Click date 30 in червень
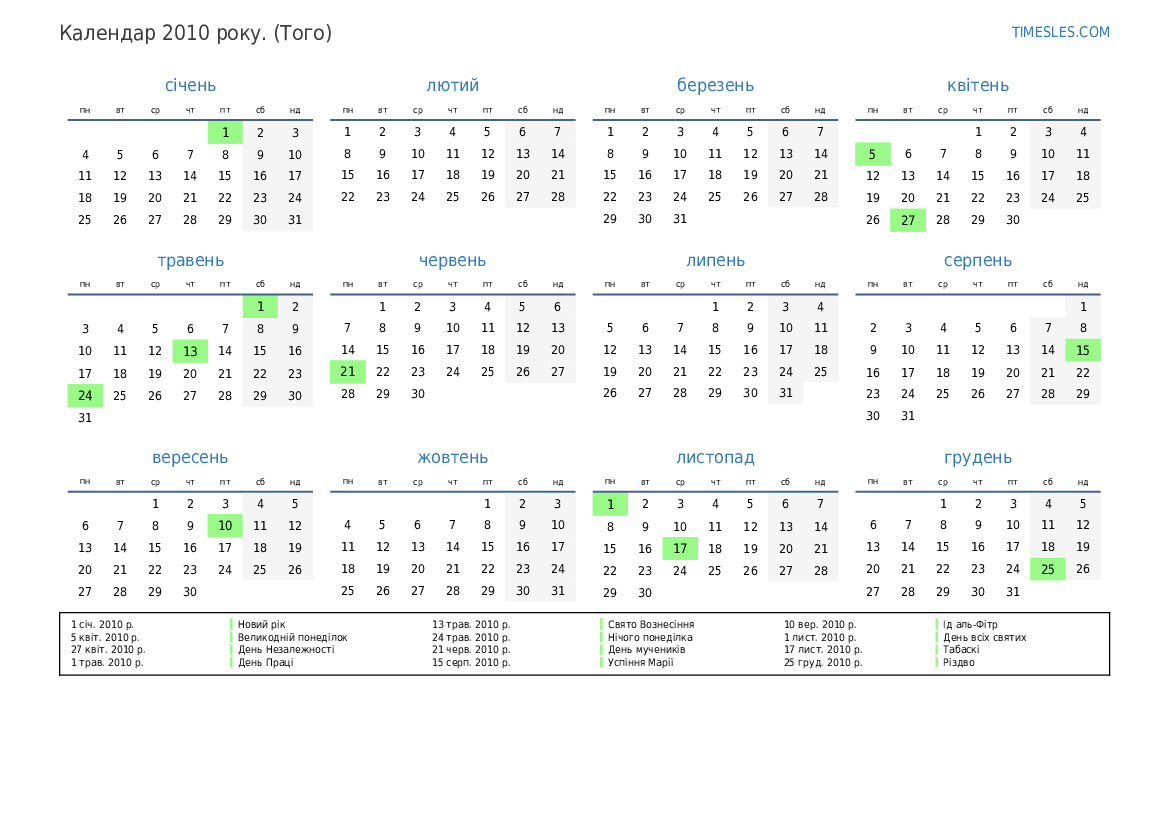Image resolution: width=1169 pixels, height=827 pixels. 418,394
